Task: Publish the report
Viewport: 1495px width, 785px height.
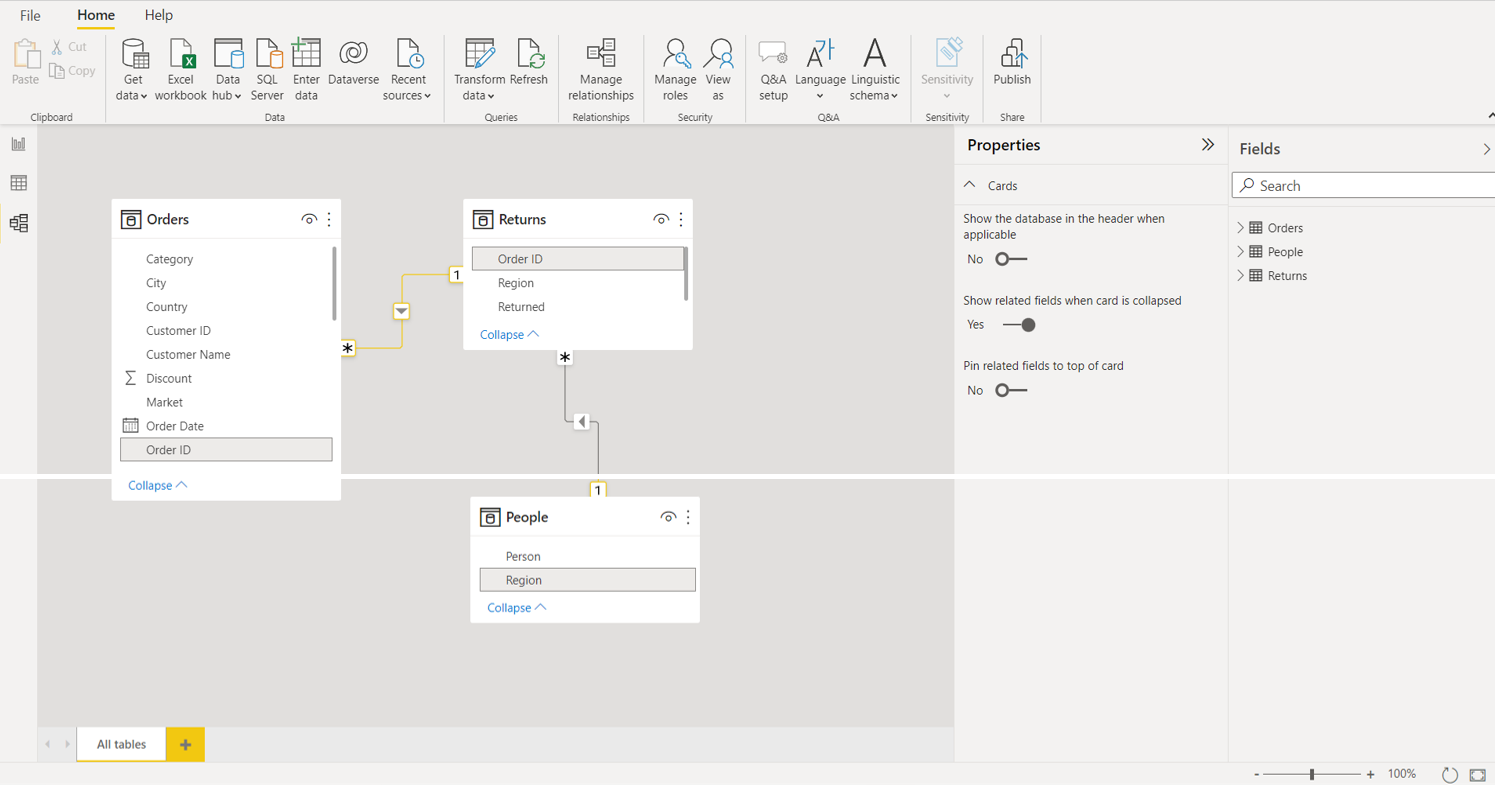Action: 1012,62
